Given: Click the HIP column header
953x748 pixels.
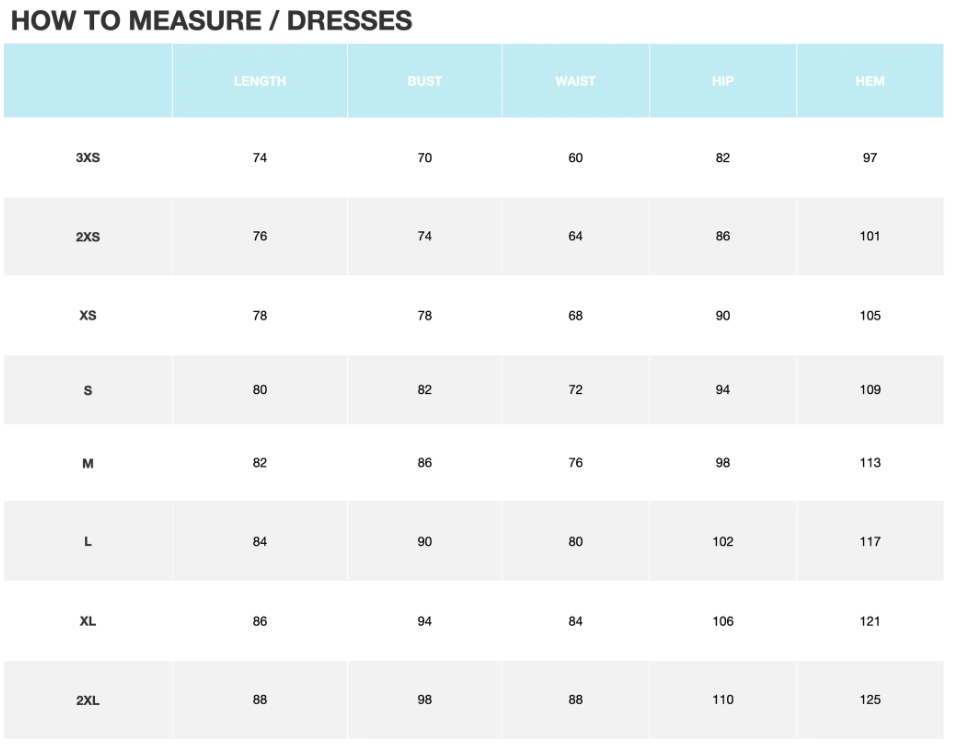Looking at the screenshot, I should point(722,81).
